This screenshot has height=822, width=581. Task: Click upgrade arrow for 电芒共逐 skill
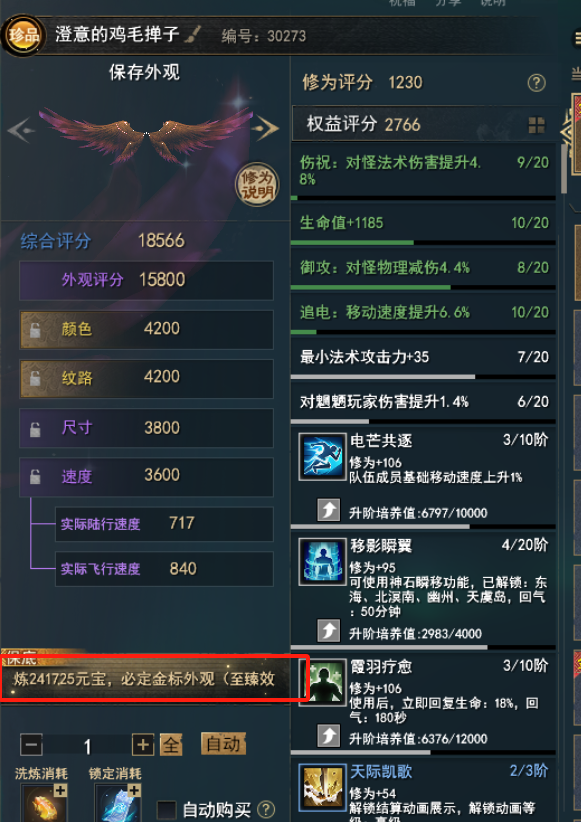point(329,510)
